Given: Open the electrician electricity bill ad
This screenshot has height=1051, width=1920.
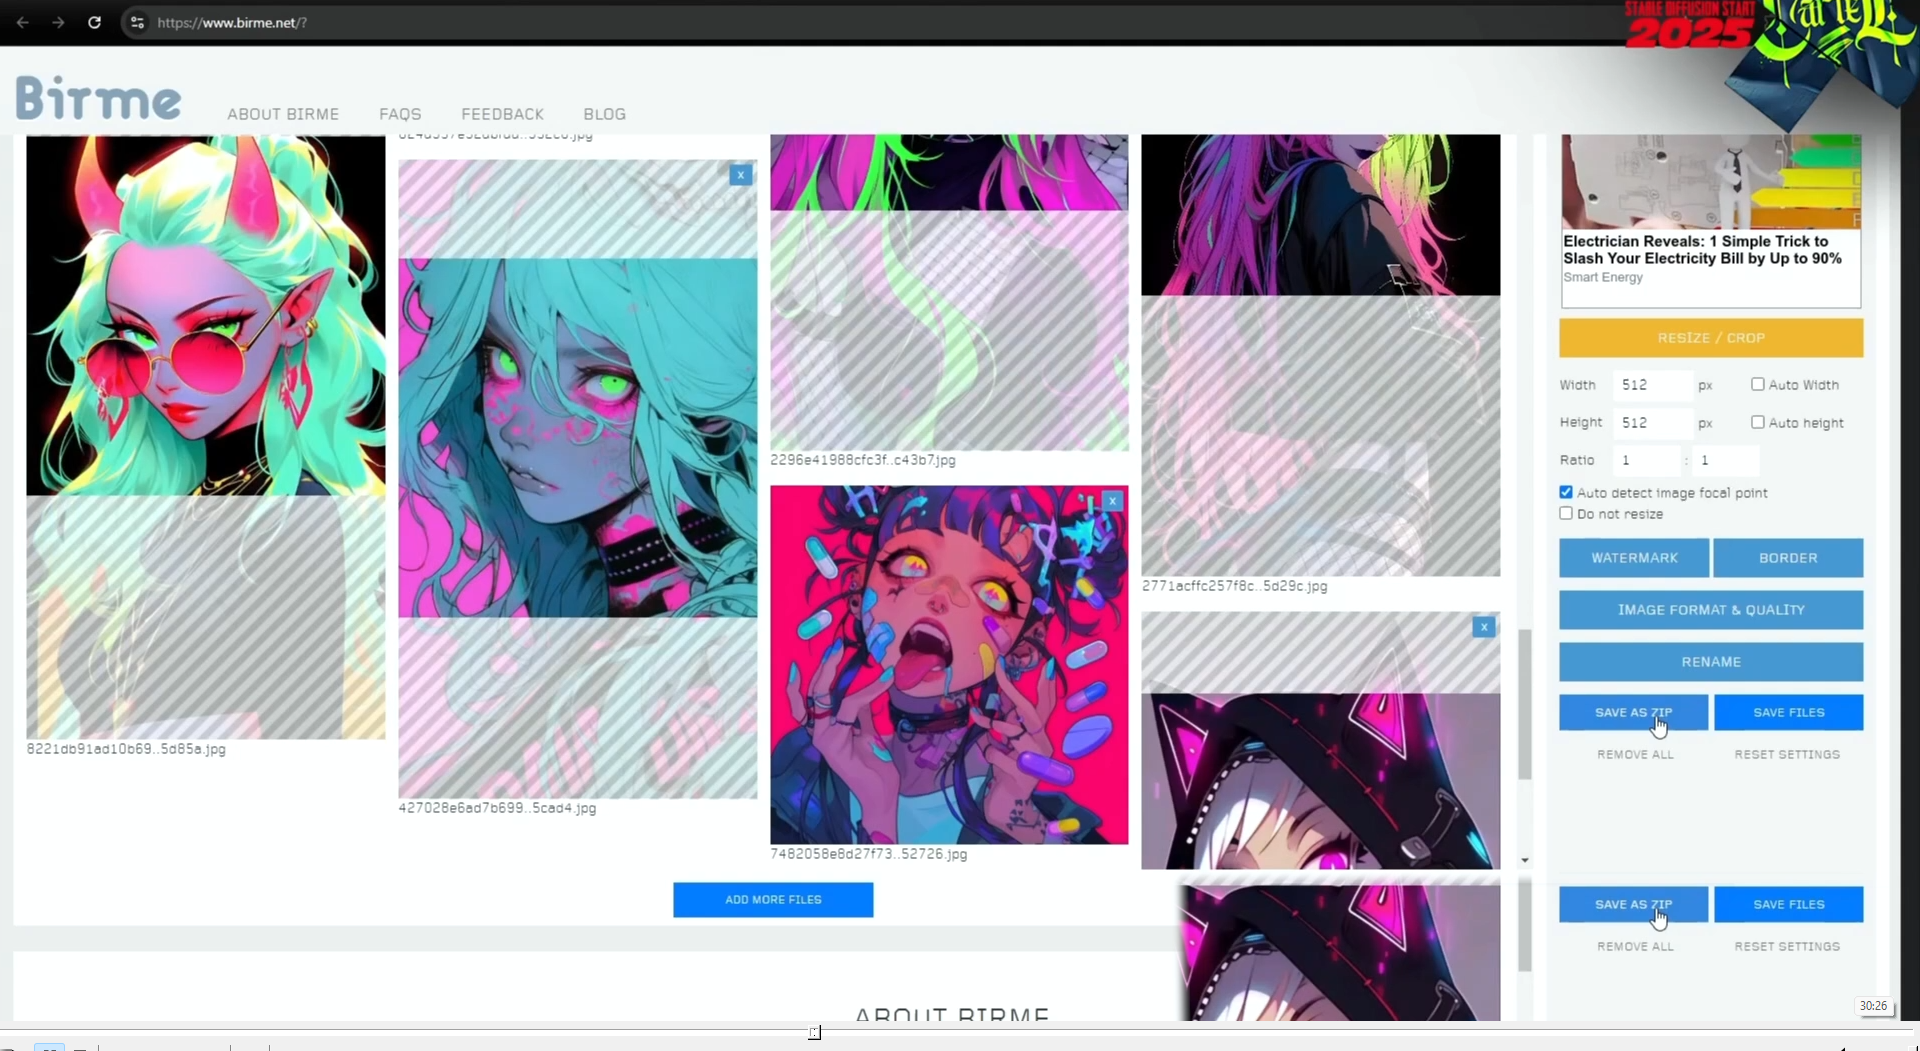Looking at the screenshot, I should (x=1711, y=220).
